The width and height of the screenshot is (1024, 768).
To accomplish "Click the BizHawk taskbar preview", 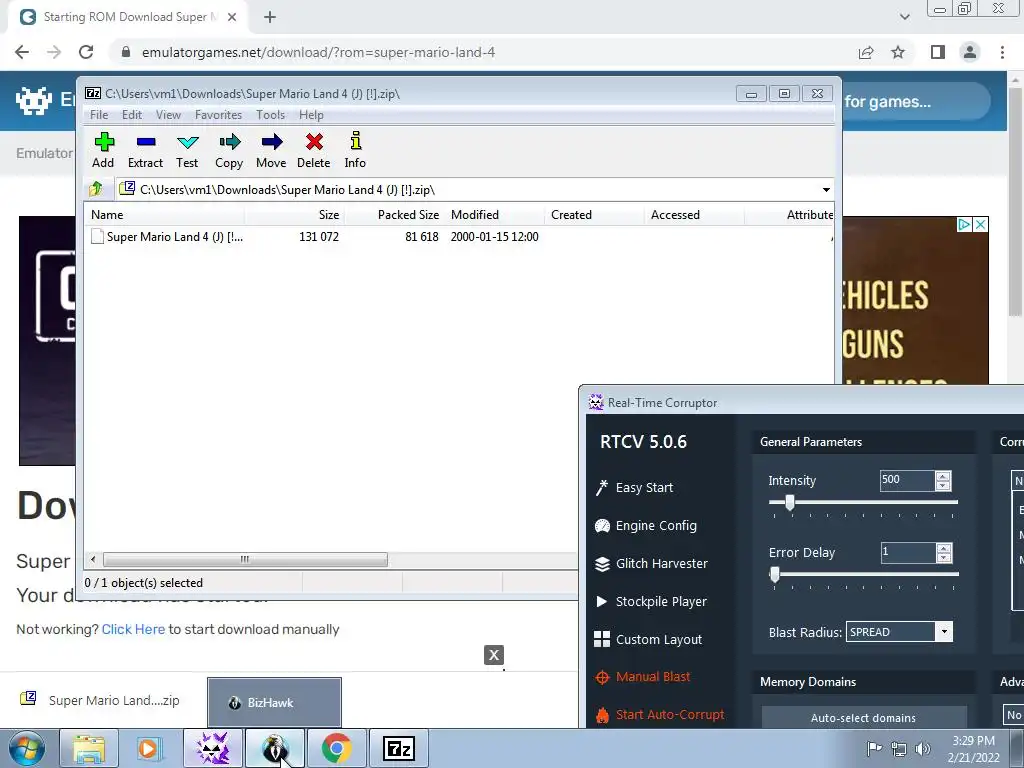I will (274, 702).
